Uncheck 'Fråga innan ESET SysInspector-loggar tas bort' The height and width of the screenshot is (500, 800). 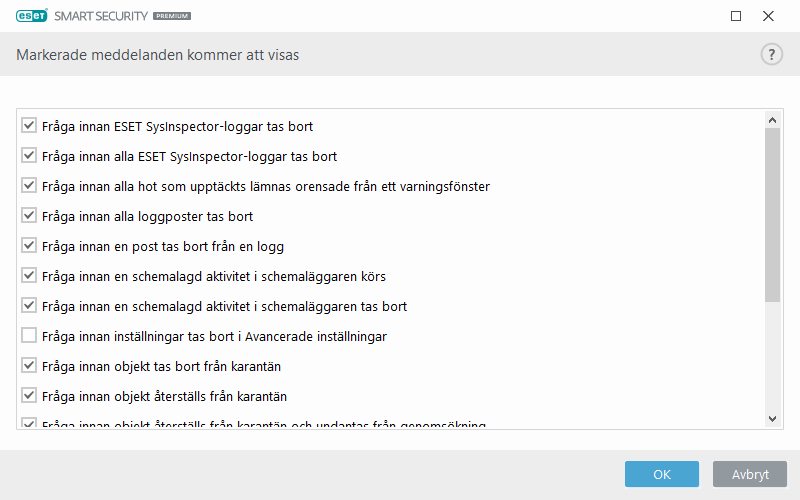(29, 126)
